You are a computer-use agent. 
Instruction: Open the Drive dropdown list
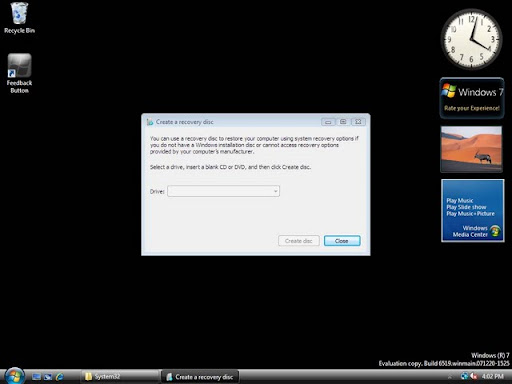tap(223, 191)
